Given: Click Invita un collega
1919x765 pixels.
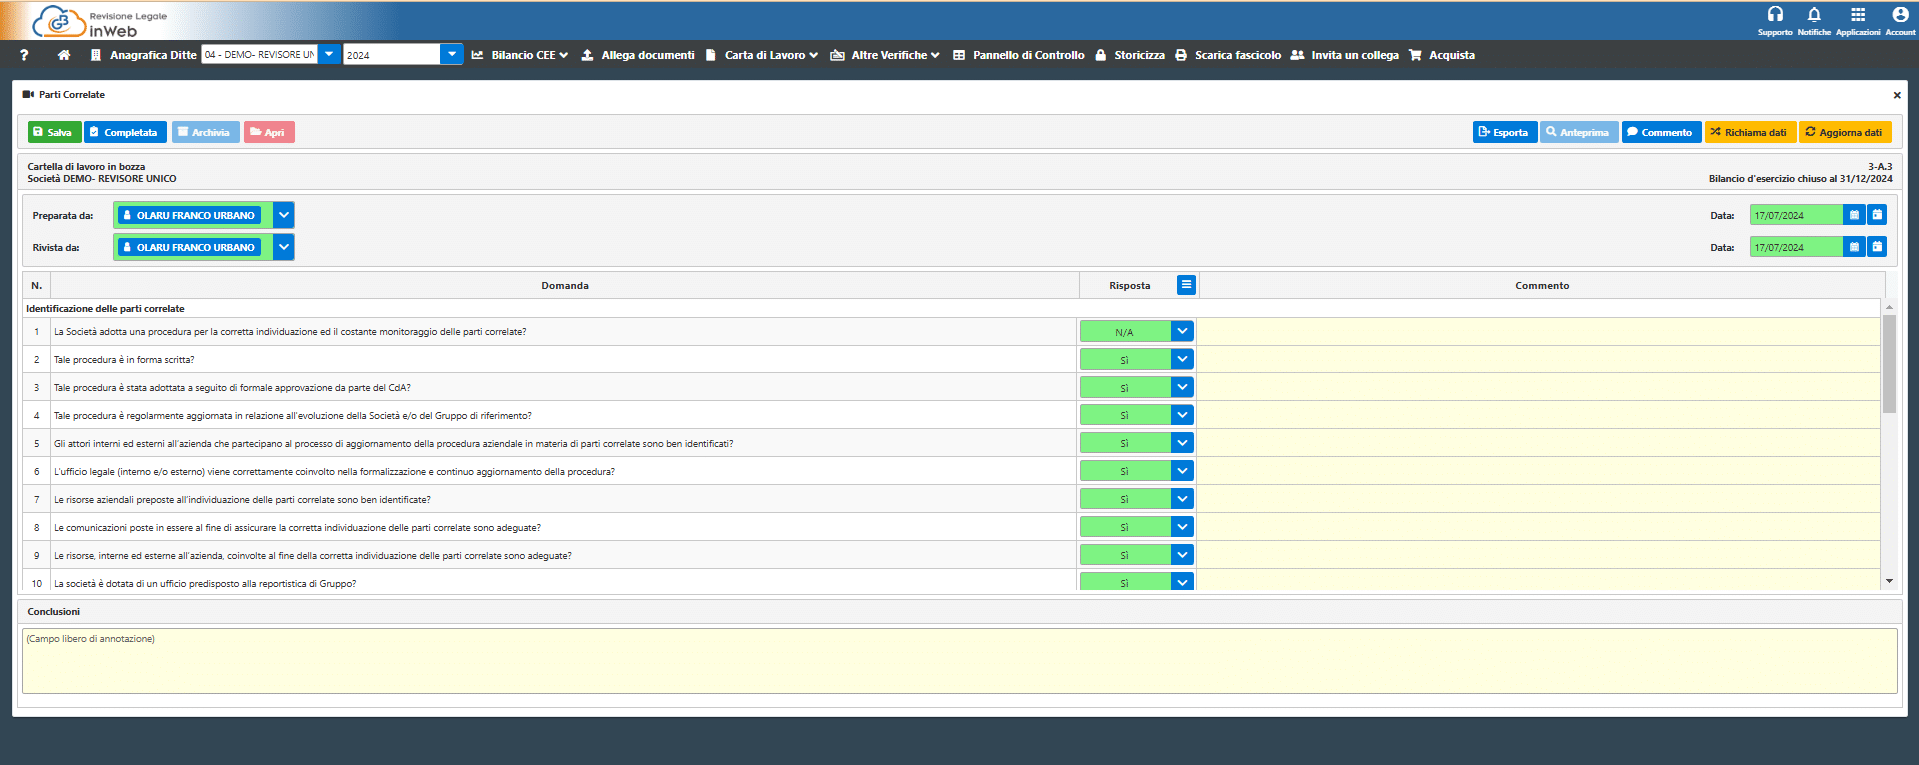Looking at the screenshot, I should click(1345, 55).
